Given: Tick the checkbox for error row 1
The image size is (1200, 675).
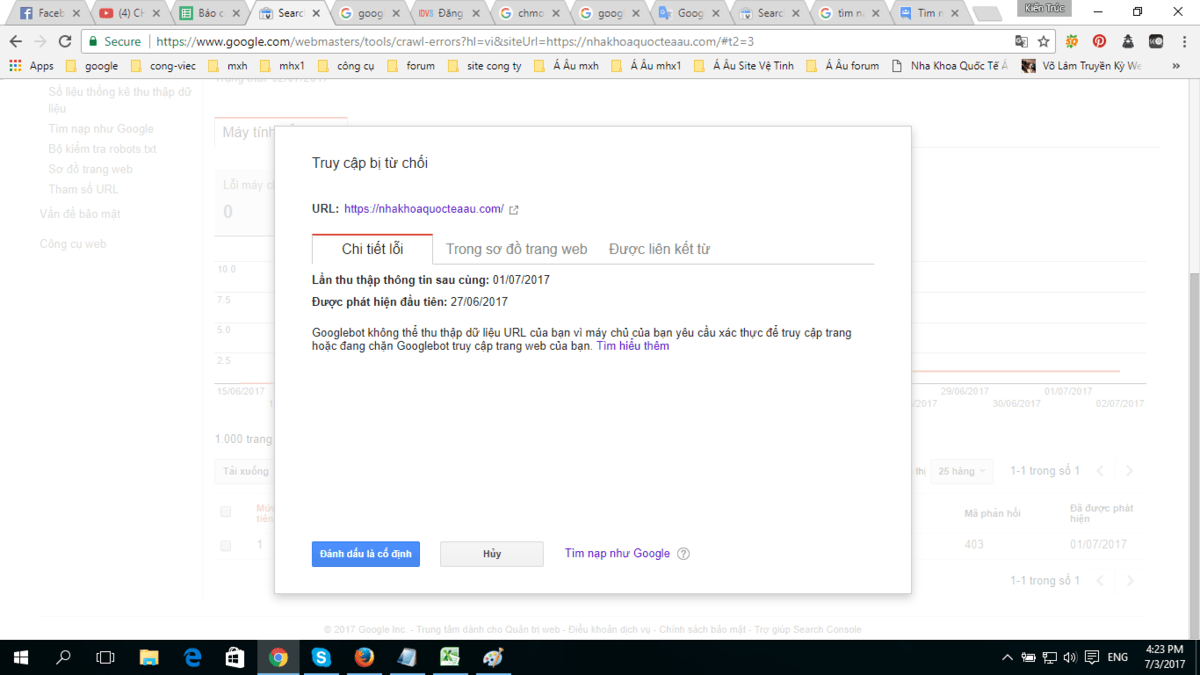Looking at the screenshot, I should (225, 545).
